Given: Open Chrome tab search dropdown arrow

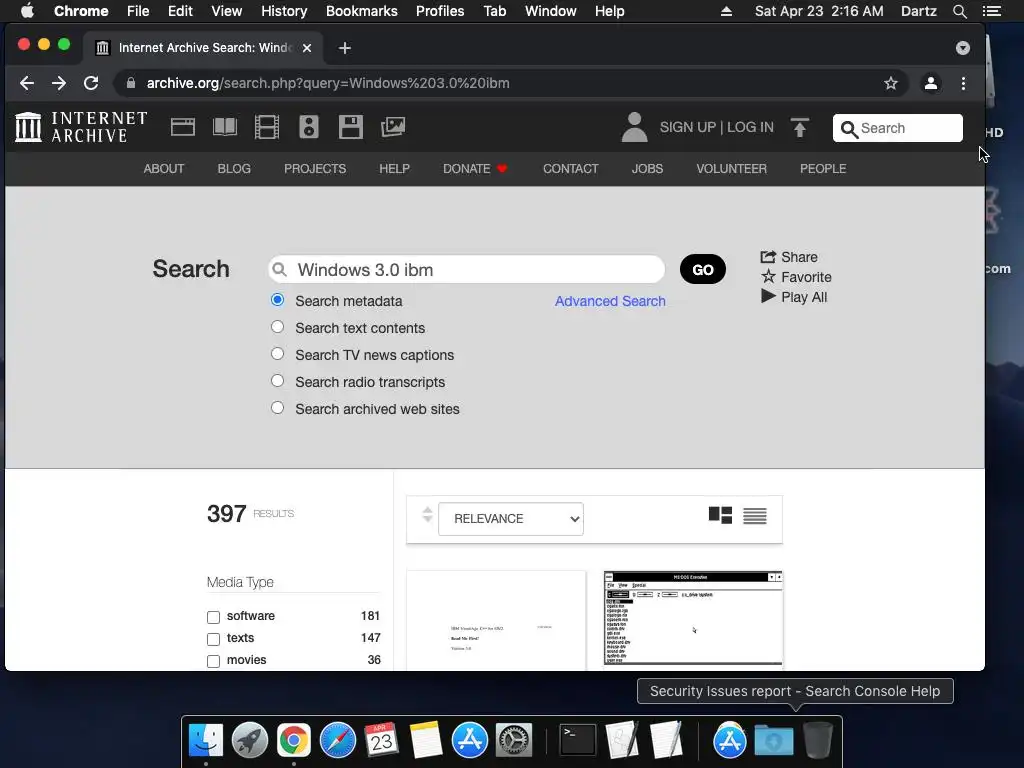Looking at the screenshot, I should [963, 48].
